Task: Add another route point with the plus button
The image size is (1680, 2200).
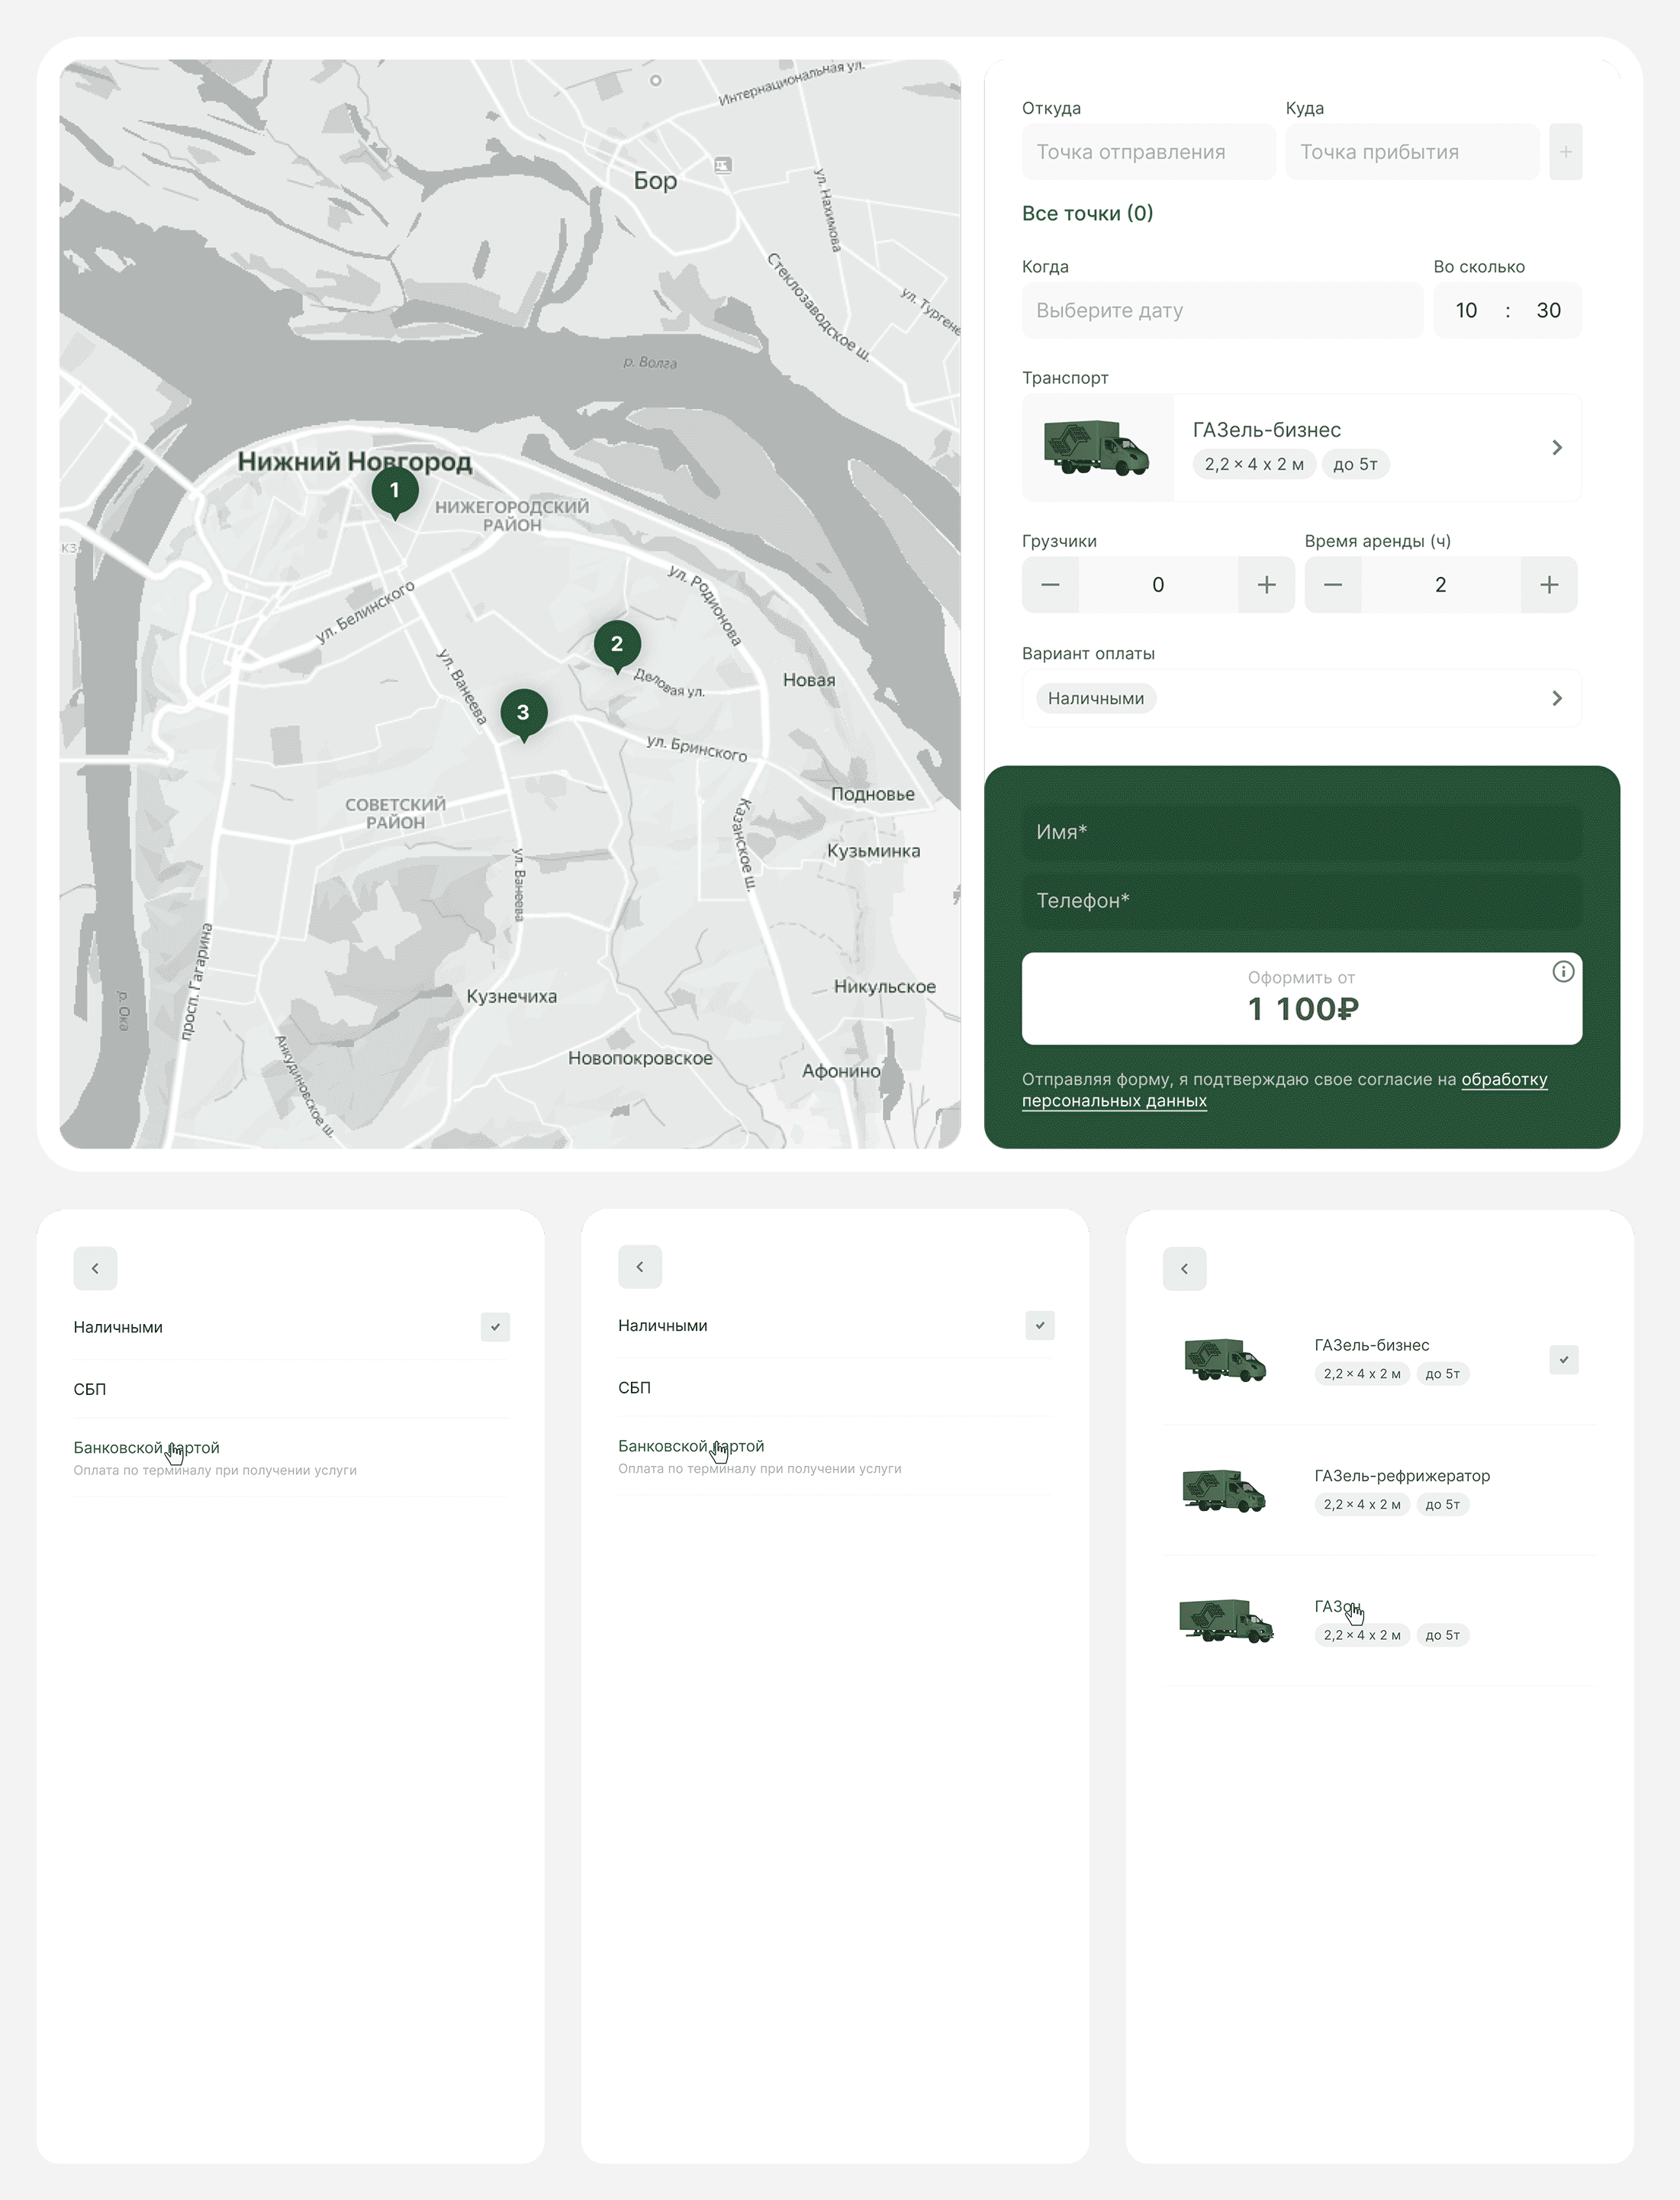Action: tap(1565, 152)
